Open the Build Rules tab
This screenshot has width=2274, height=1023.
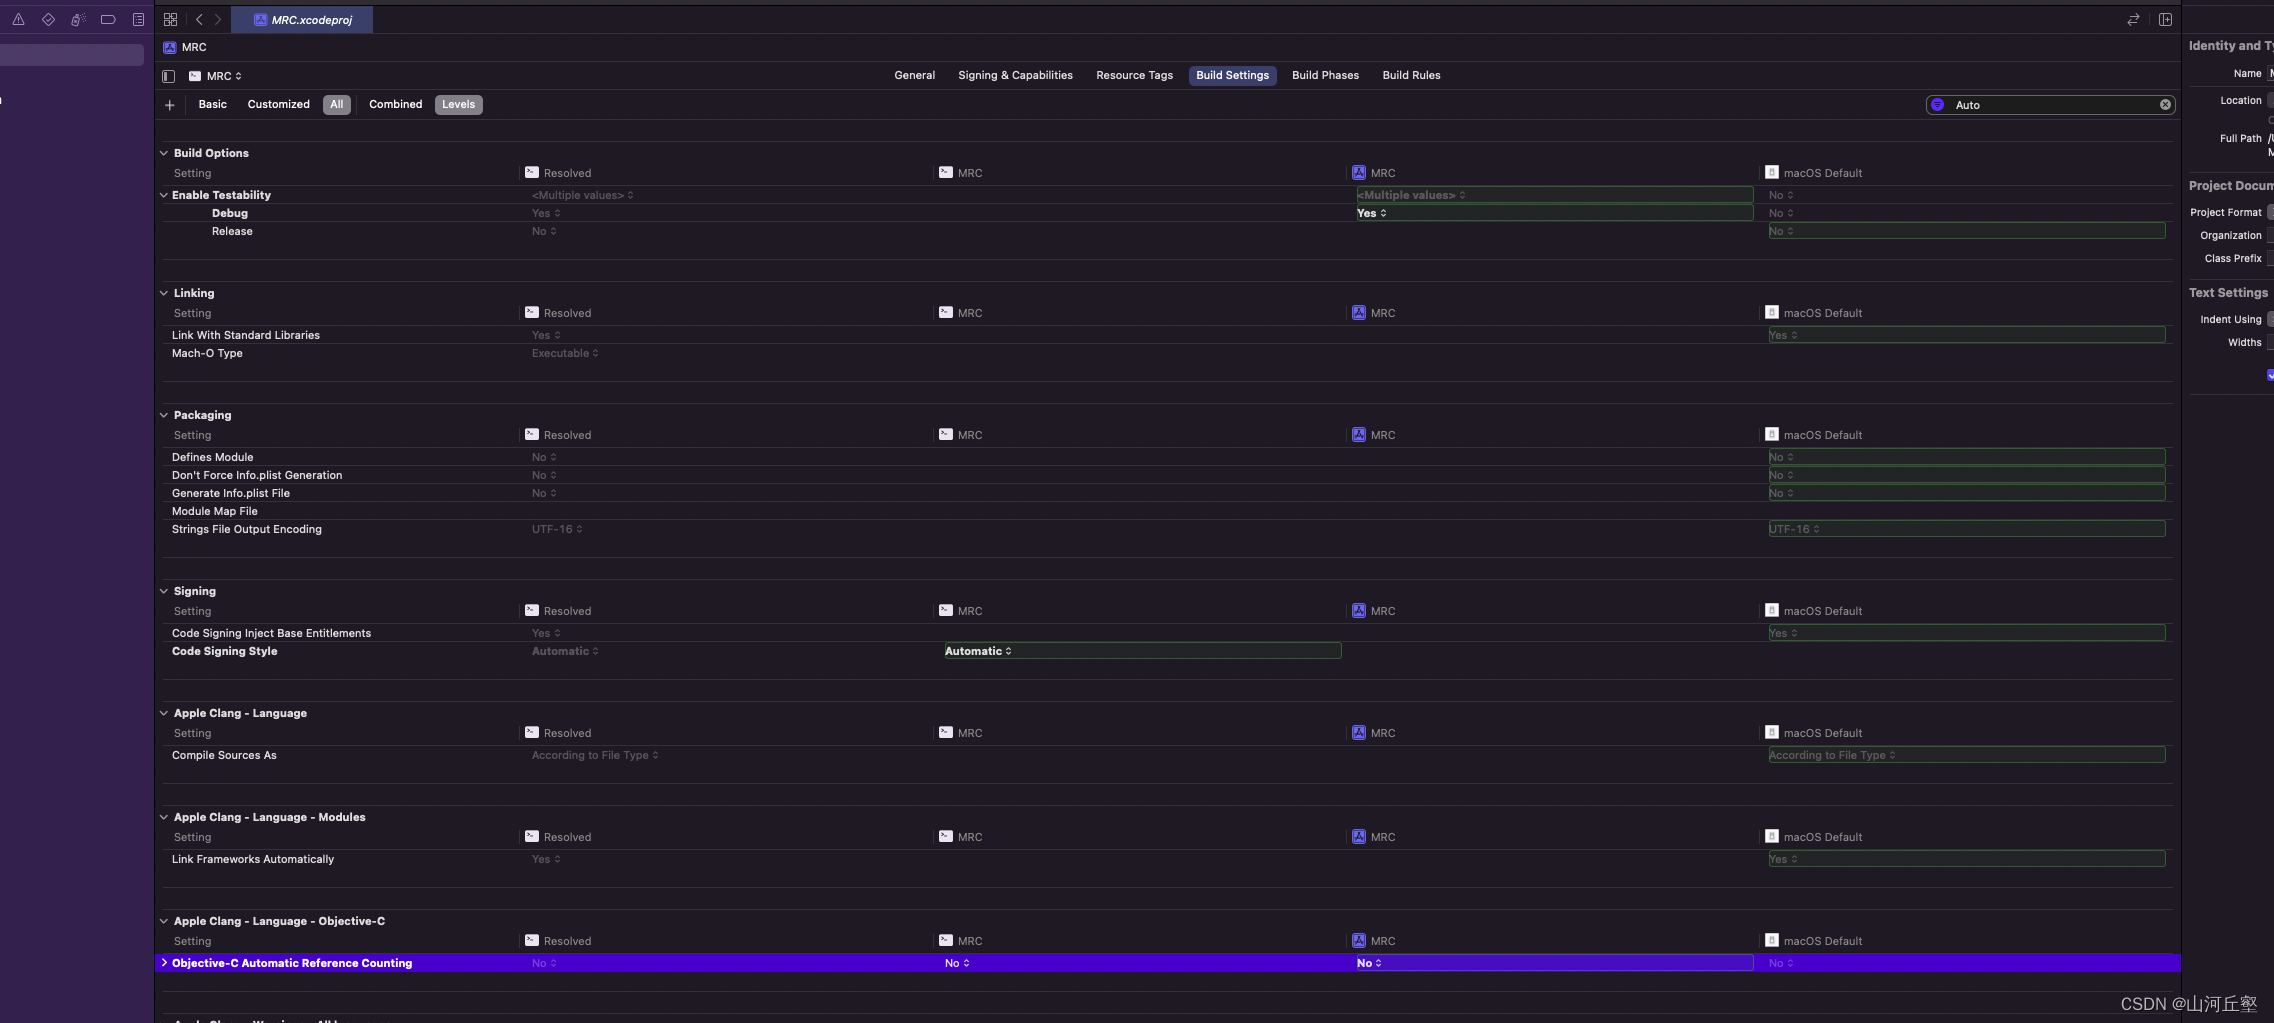[1411, 75]
